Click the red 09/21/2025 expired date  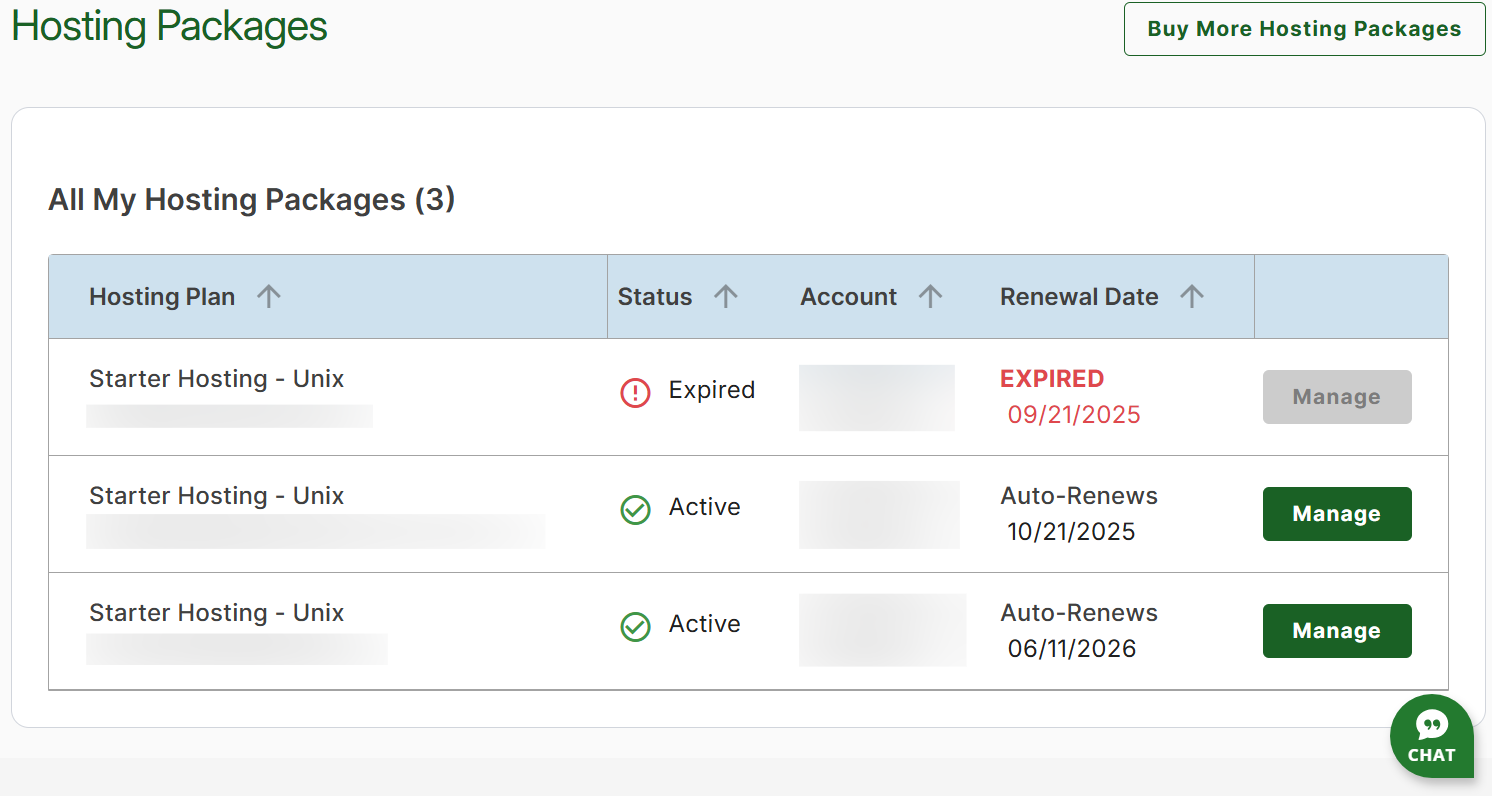tap(1073, 415)
